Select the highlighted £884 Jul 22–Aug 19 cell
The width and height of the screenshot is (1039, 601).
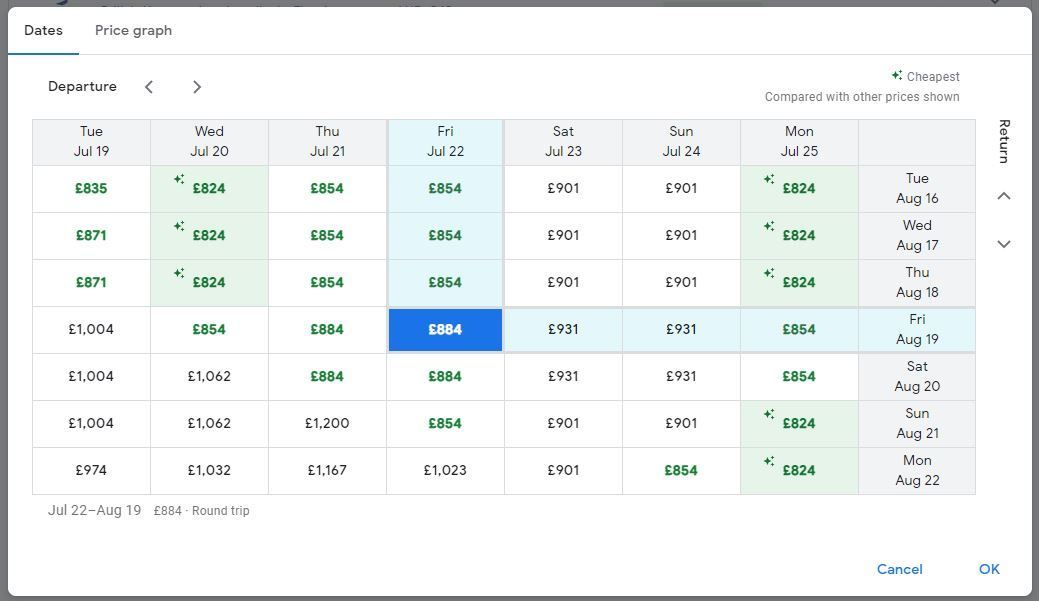[445, 329]
